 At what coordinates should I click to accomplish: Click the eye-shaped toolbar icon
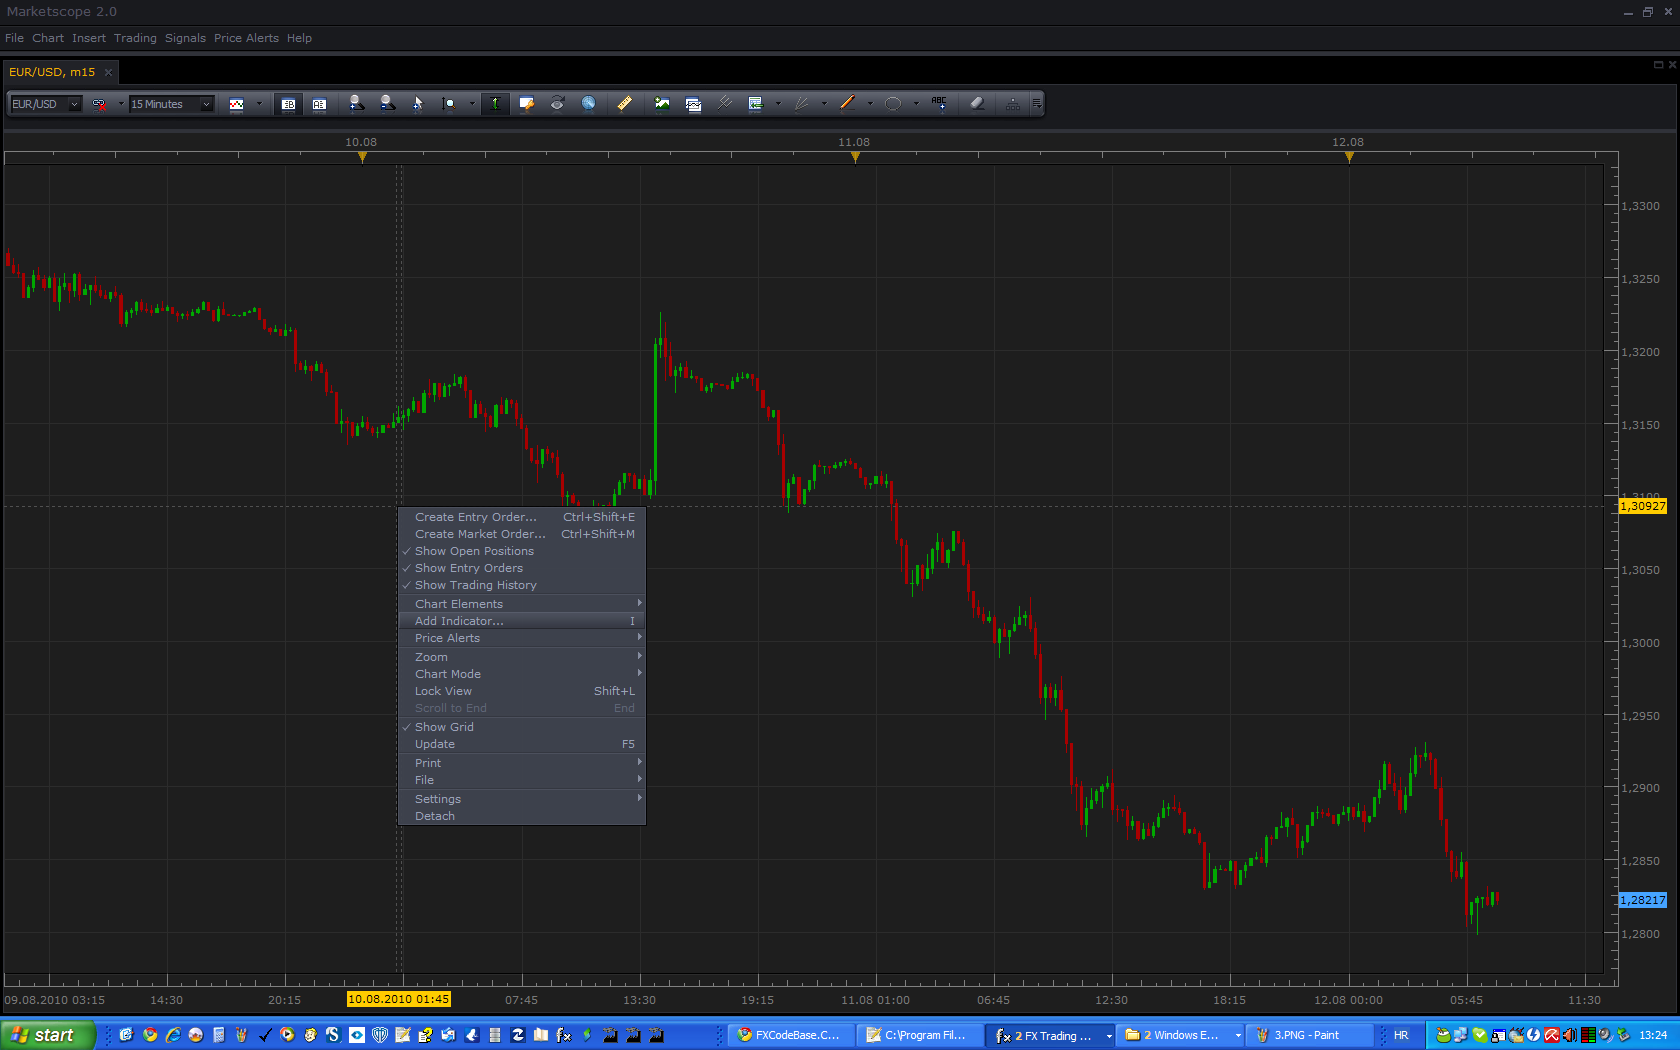point(557,103)
